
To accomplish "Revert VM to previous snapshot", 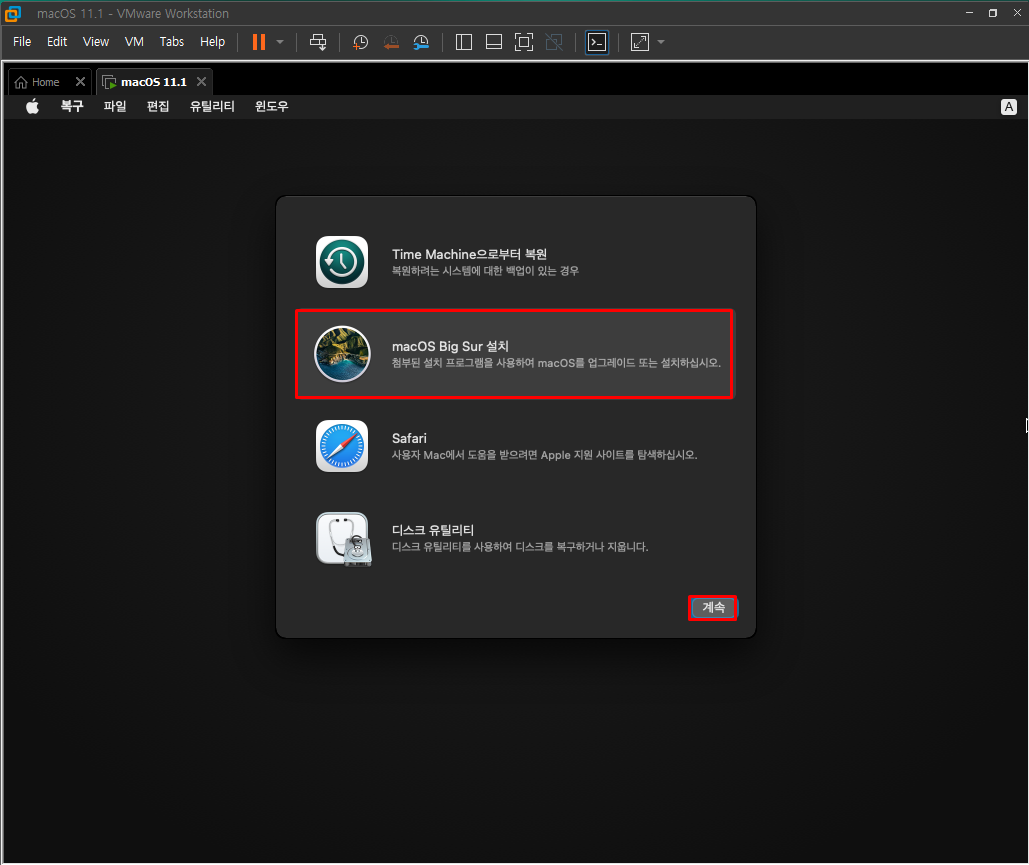I will click(x=391, y=42).
